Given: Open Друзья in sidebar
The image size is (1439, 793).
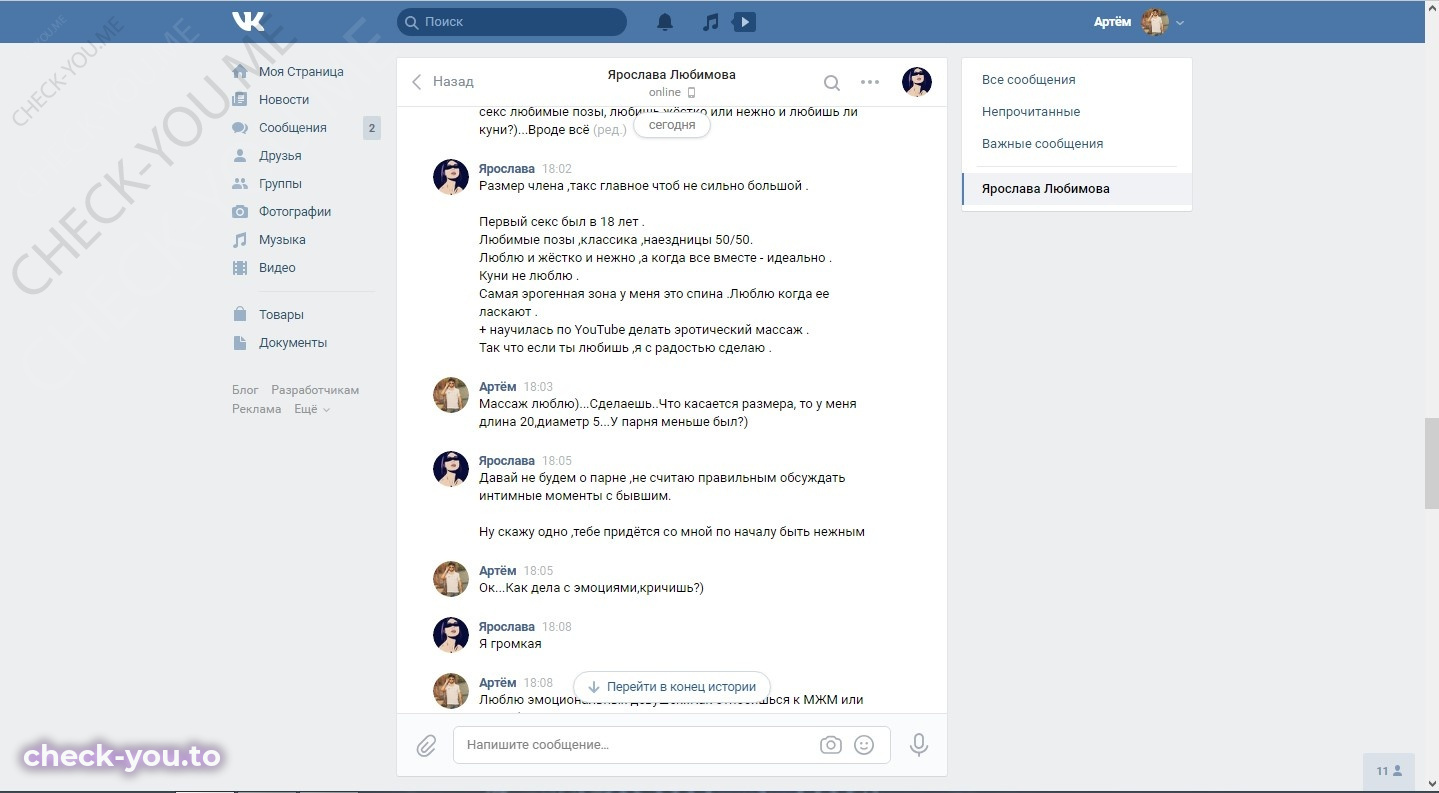Looking at the screenshot, I should pos(280,156).
